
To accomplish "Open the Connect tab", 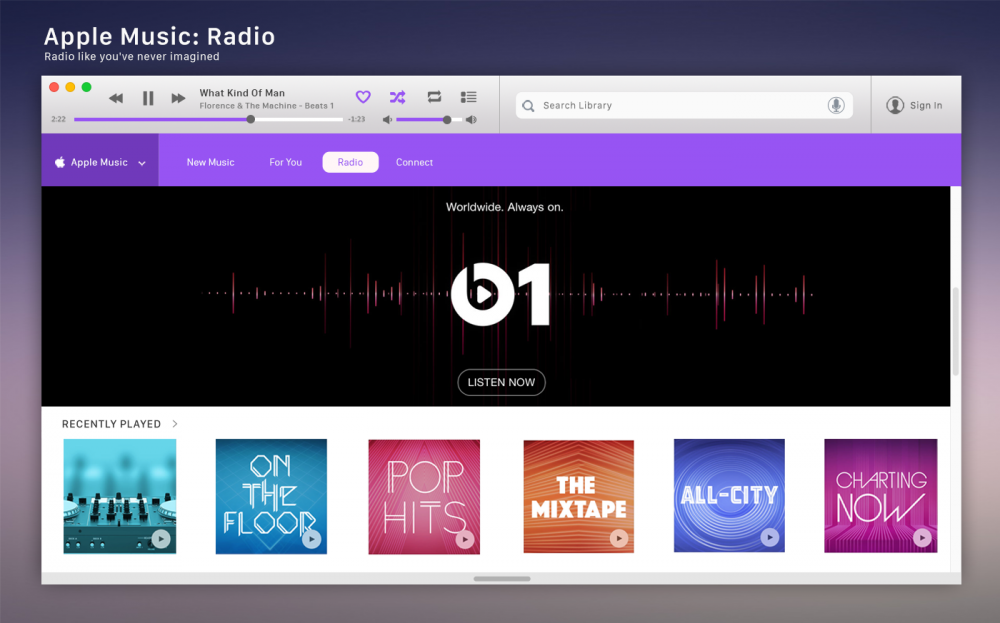I will (x=414, y=162).
